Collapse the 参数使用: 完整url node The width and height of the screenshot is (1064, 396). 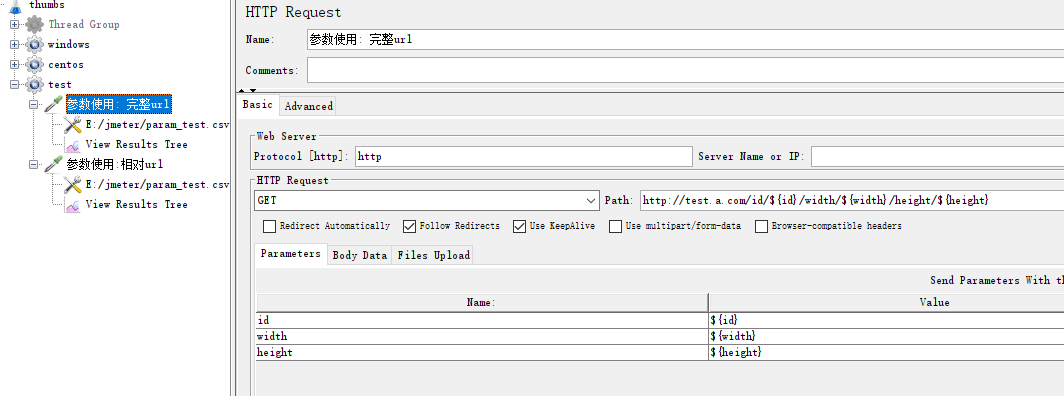point(34,105)
